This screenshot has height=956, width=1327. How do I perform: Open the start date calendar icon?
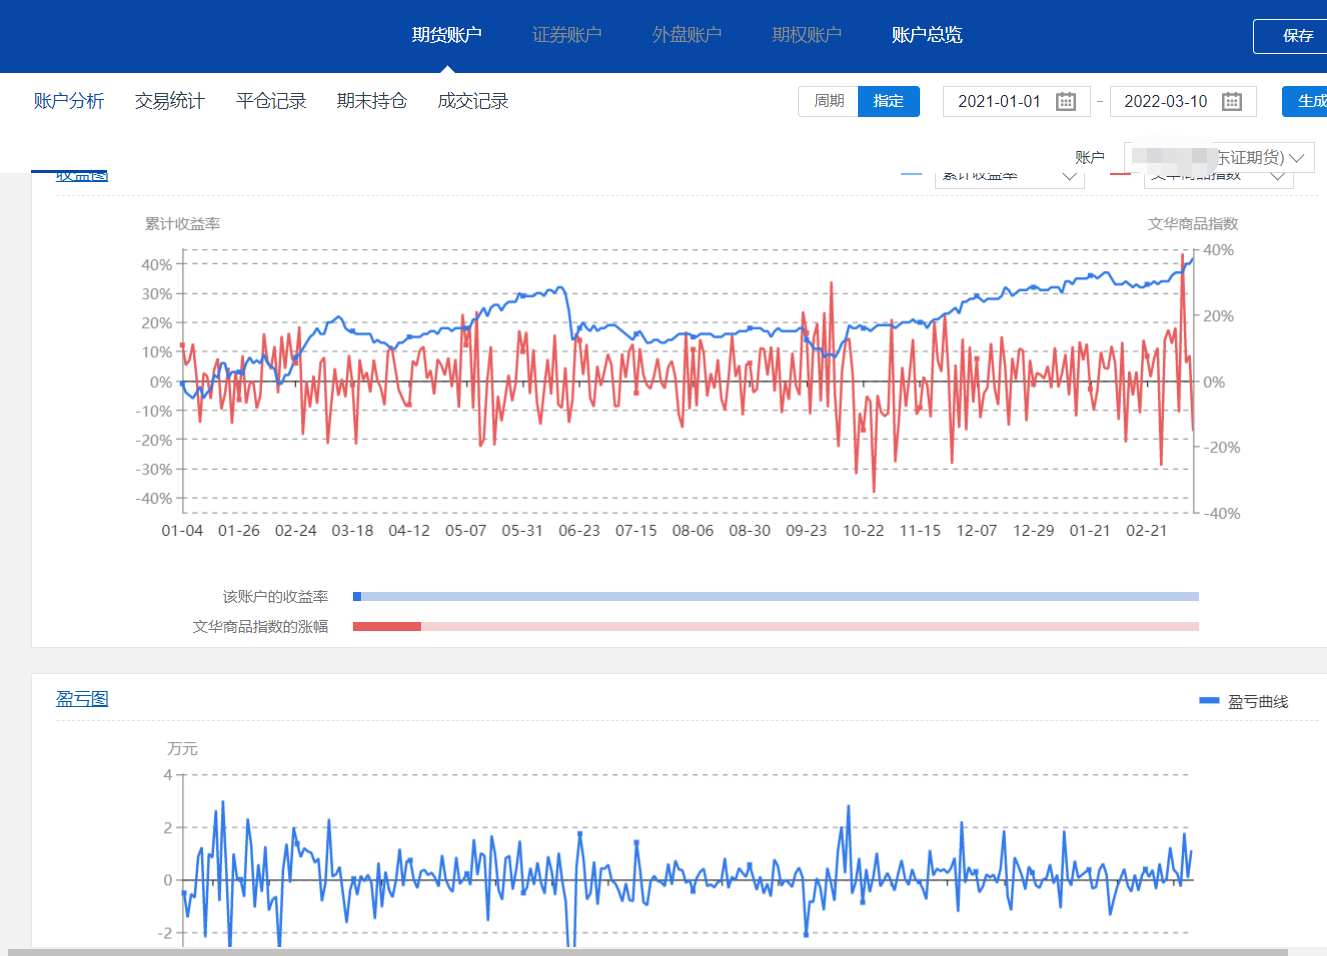[x=1066, y=102]
